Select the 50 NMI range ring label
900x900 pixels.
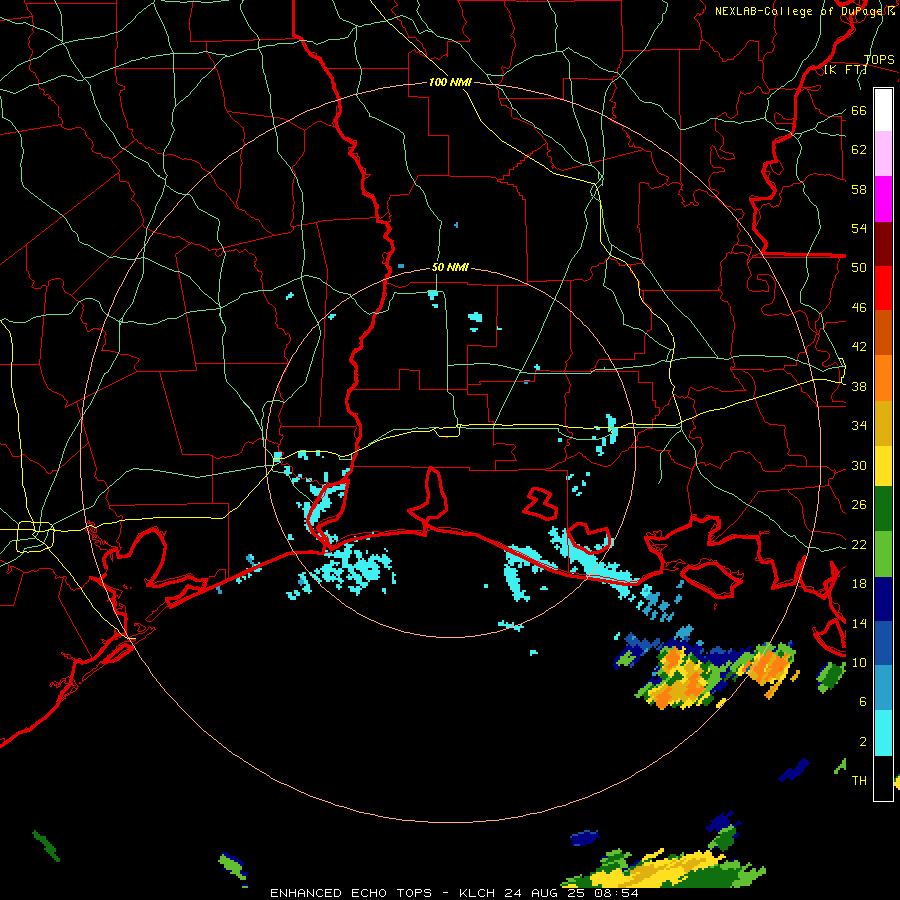coord(450,267)
